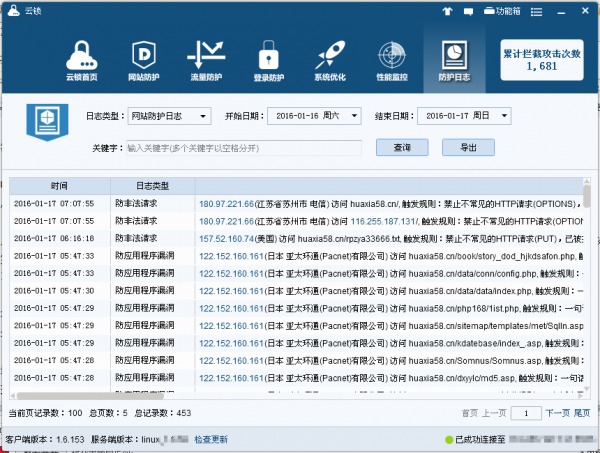Jump to 尾页 last page
This screenshot has height=453, width=600.
pyautogui.click(x=582, y=412)
